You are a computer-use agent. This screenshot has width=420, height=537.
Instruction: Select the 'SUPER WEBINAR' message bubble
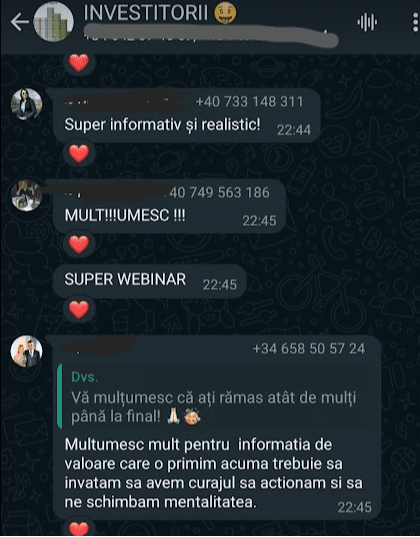[x=149, y=281]
